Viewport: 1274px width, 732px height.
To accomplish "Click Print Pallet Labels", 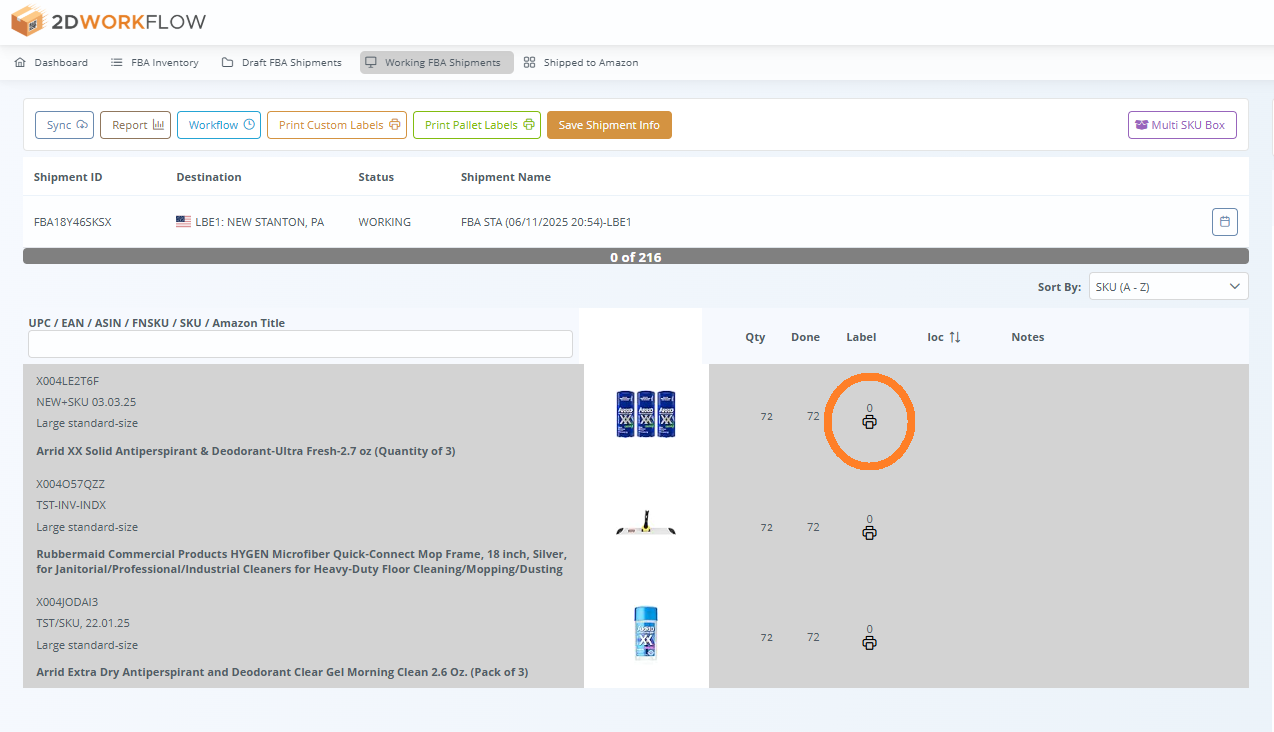I will click(476, 125).
